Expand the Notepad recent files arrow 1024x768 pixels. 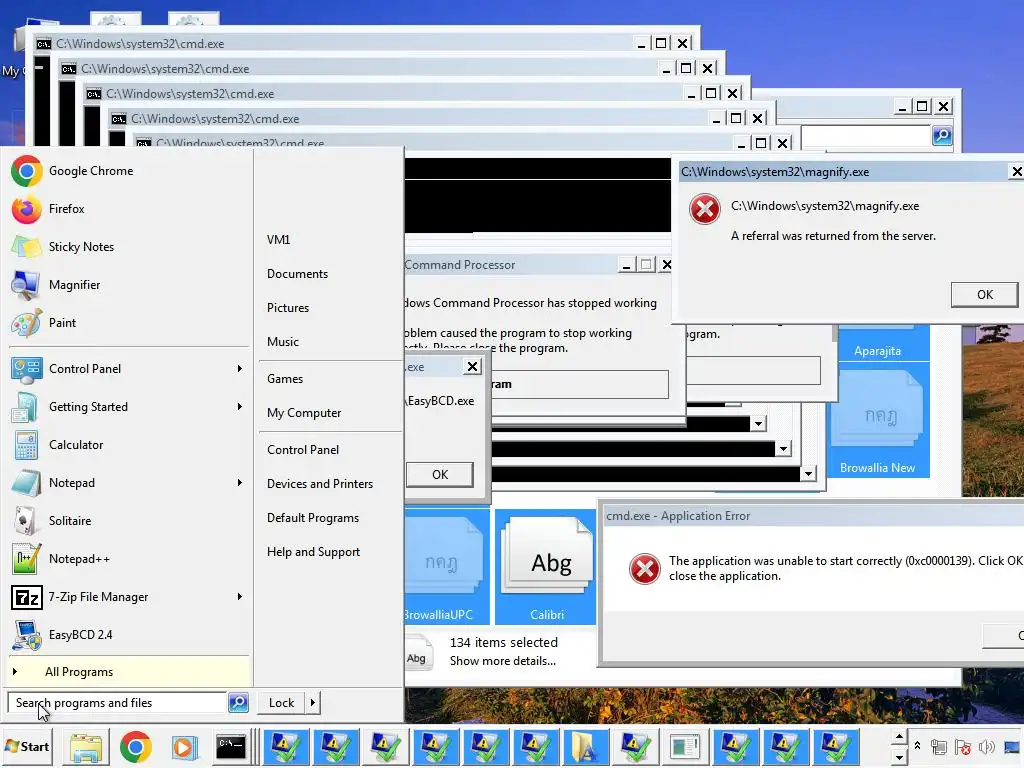tap(240, 483)
